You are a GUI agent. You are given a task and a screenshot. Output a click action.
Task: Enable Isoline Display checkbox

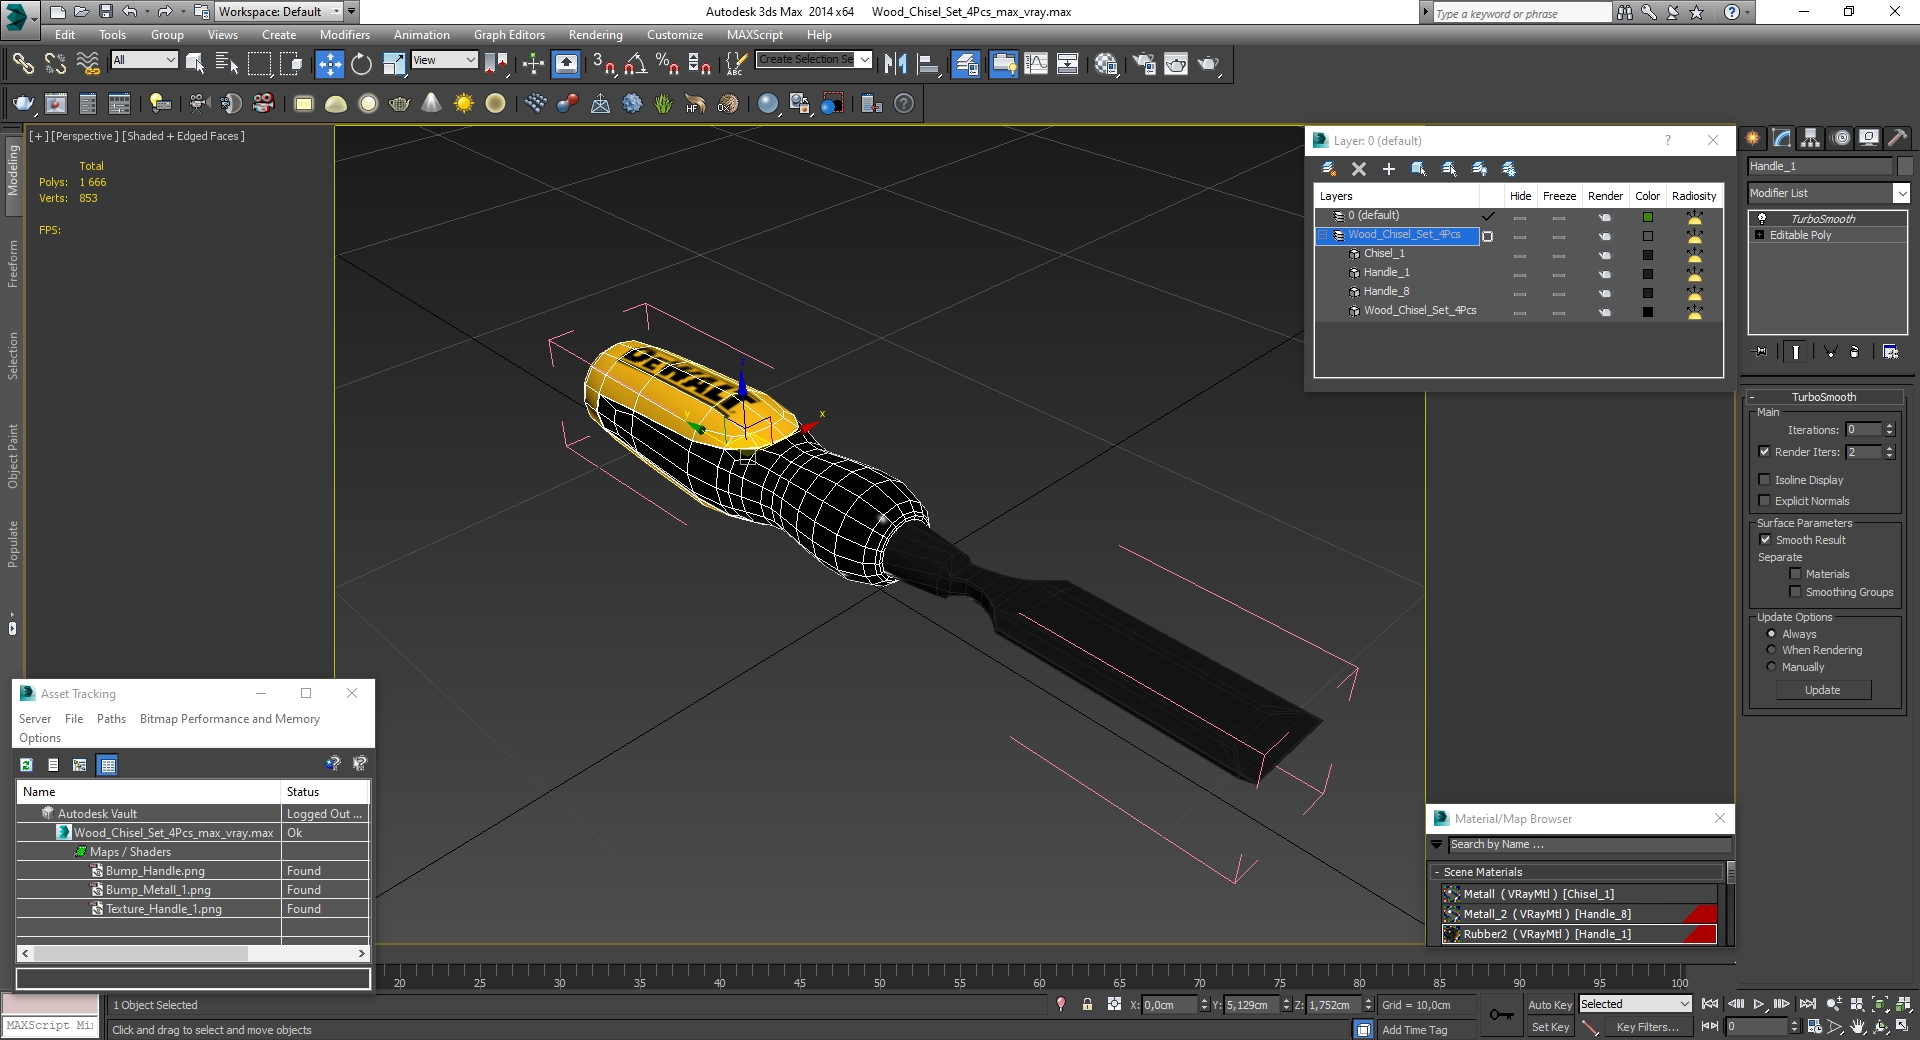click(x=1765, y=480)
